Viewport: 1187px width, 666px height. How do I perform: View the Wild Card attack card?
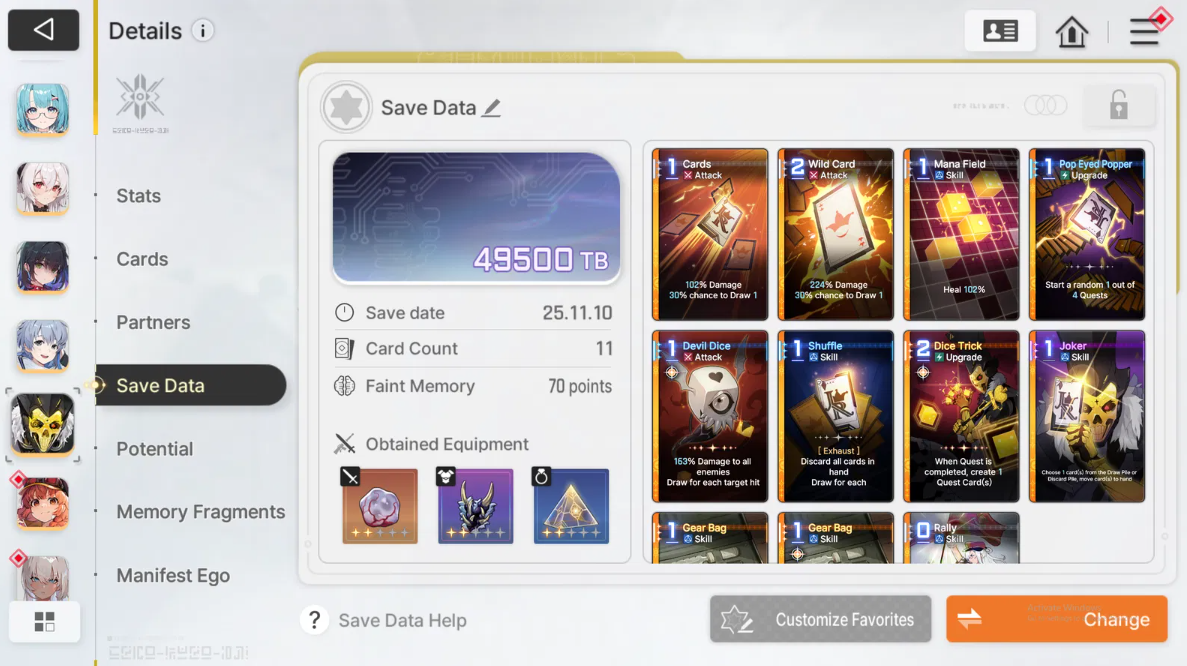click(x=836, y=235)
